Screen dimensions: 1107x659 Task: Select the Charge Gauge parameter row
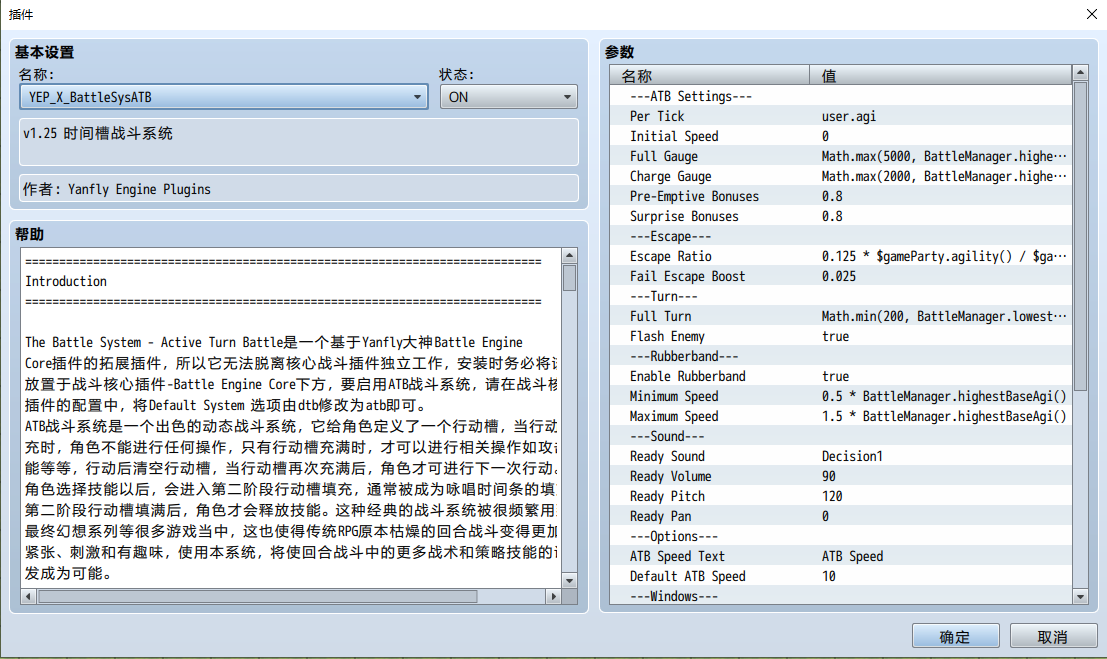tap(841, 176)
